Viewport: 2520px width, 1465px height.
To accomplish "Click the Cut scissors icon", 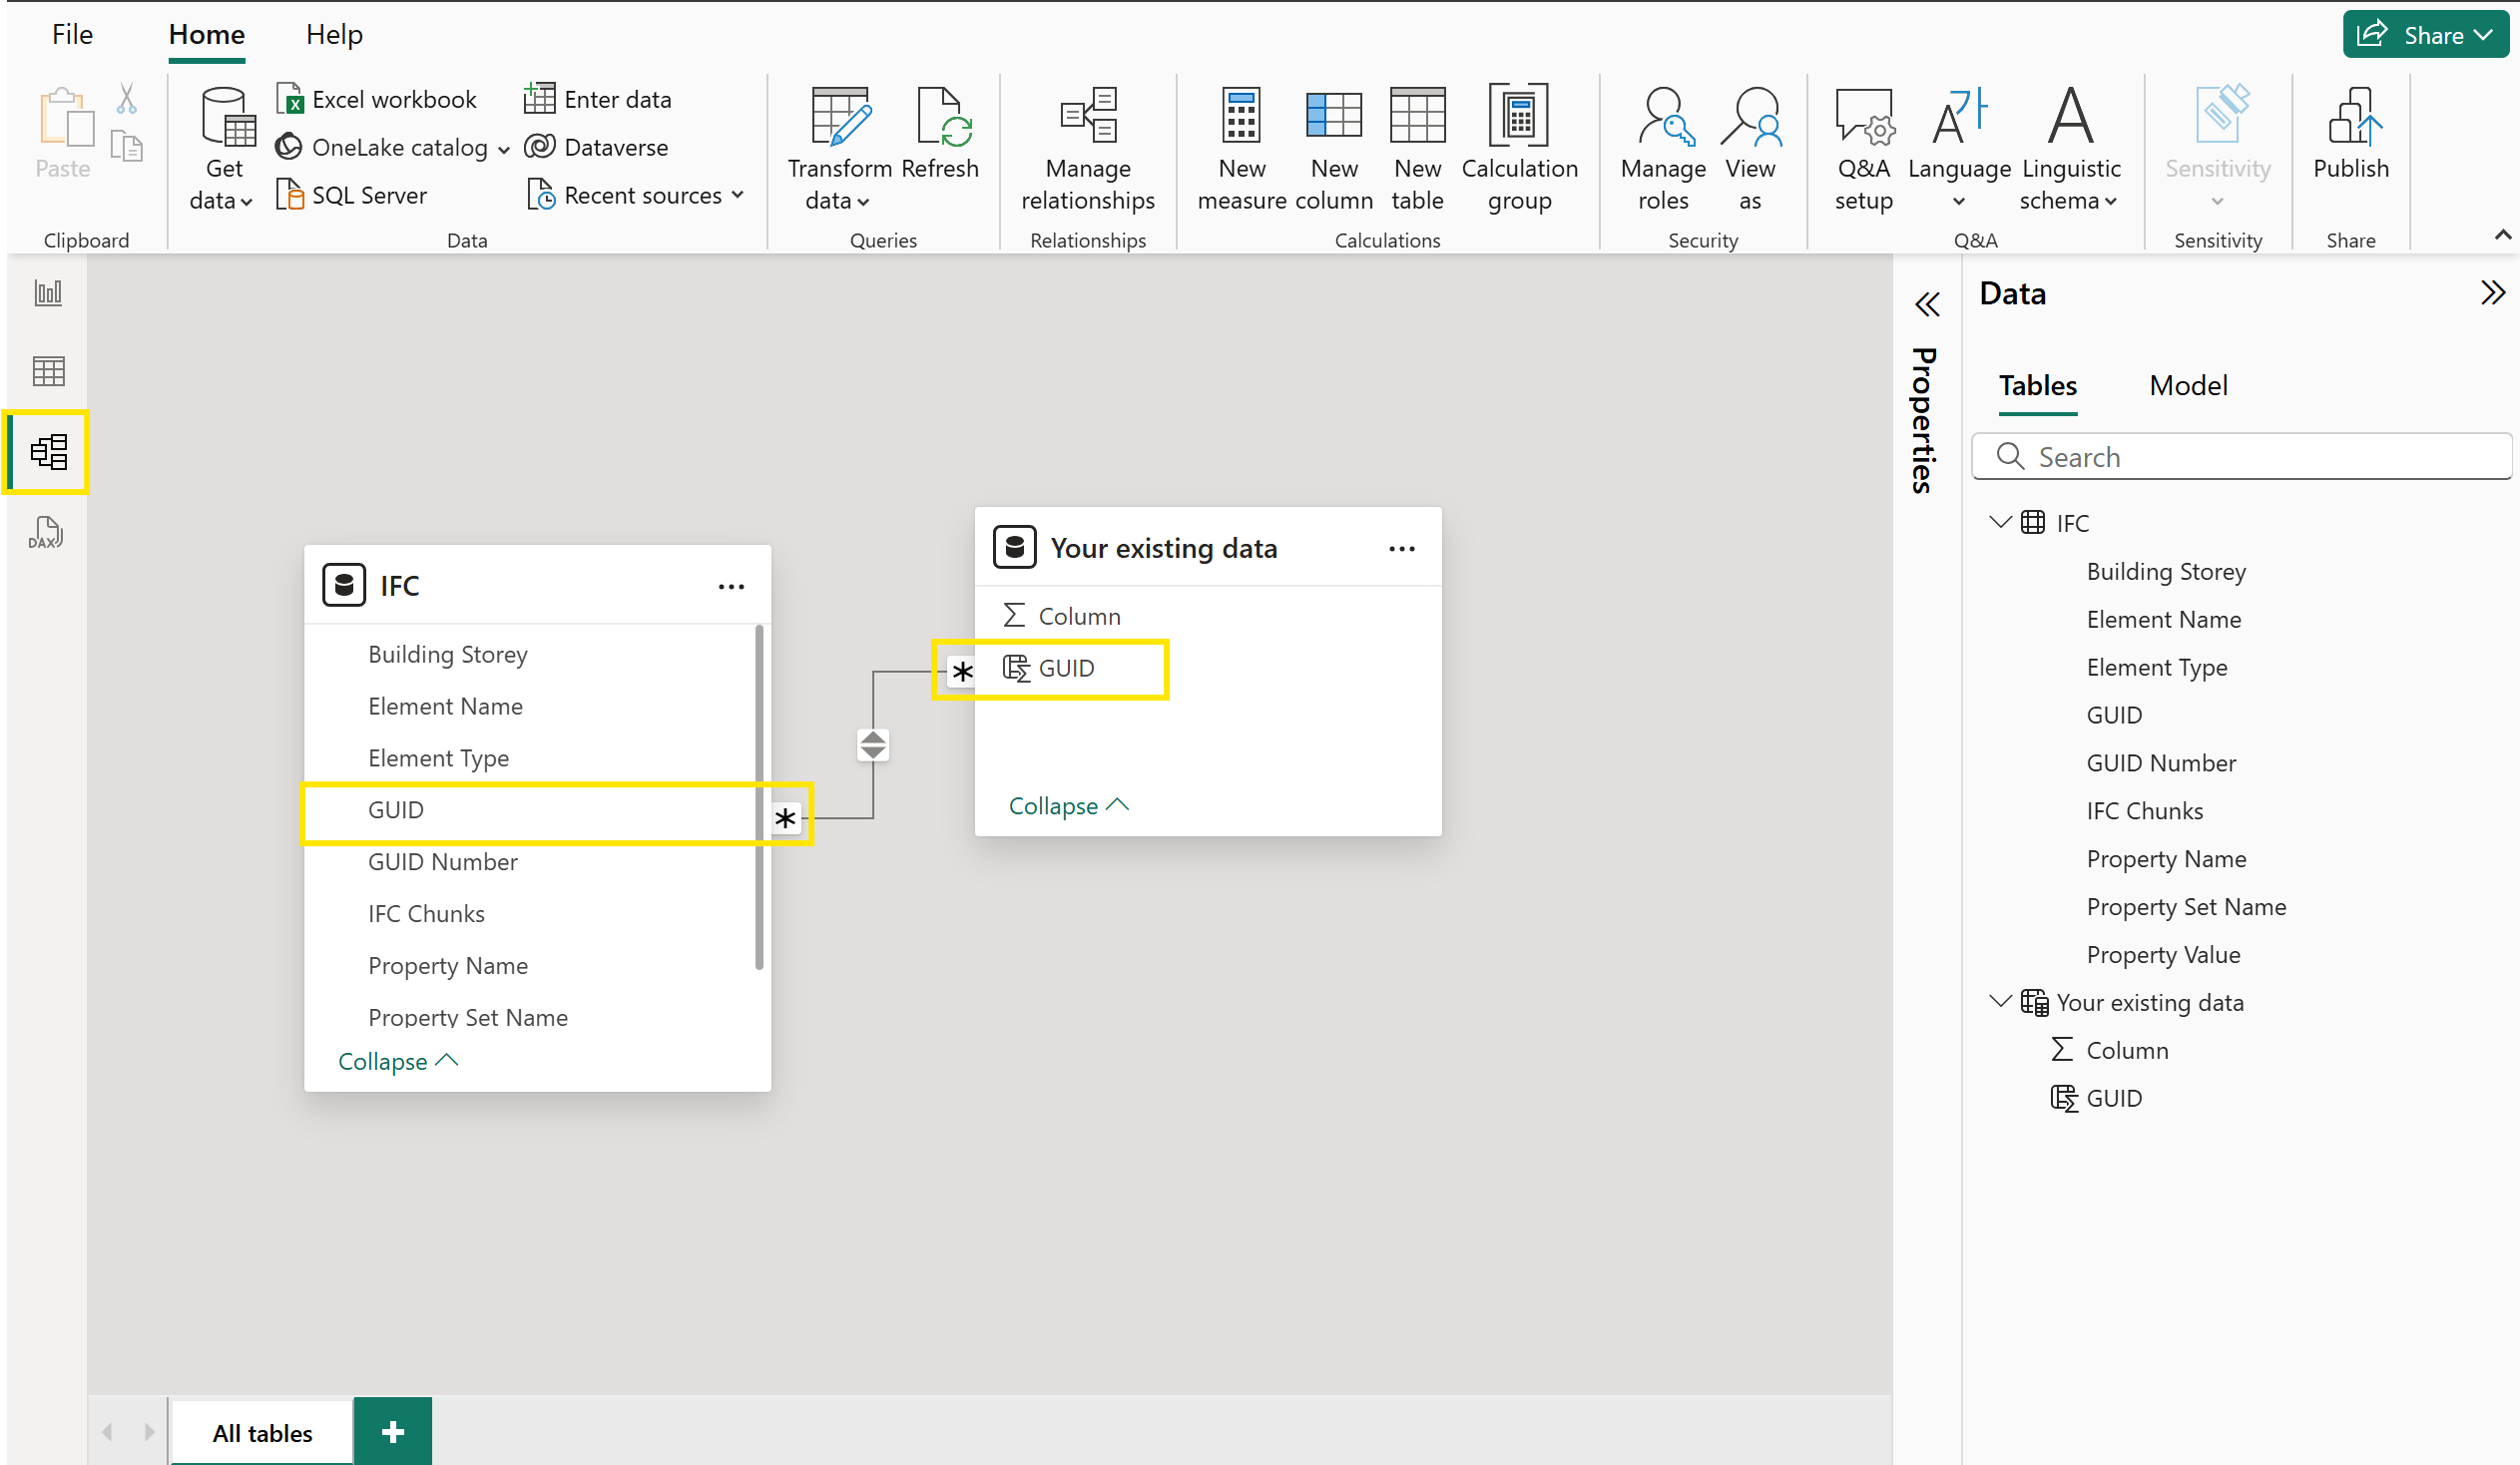I will tap(127, 100).
